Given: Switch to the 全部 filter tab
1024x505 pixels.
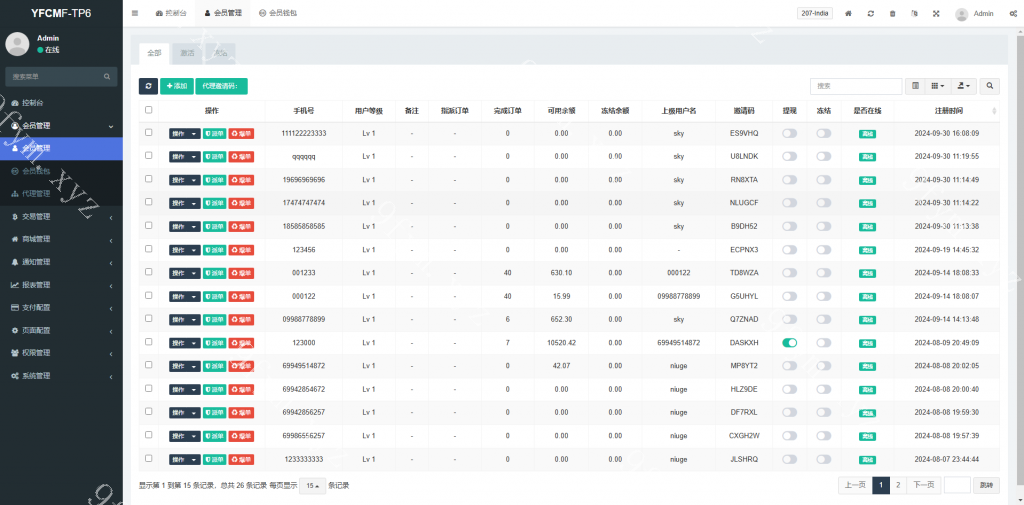Looking at the screenshot, I should click(x=154, y=54).
